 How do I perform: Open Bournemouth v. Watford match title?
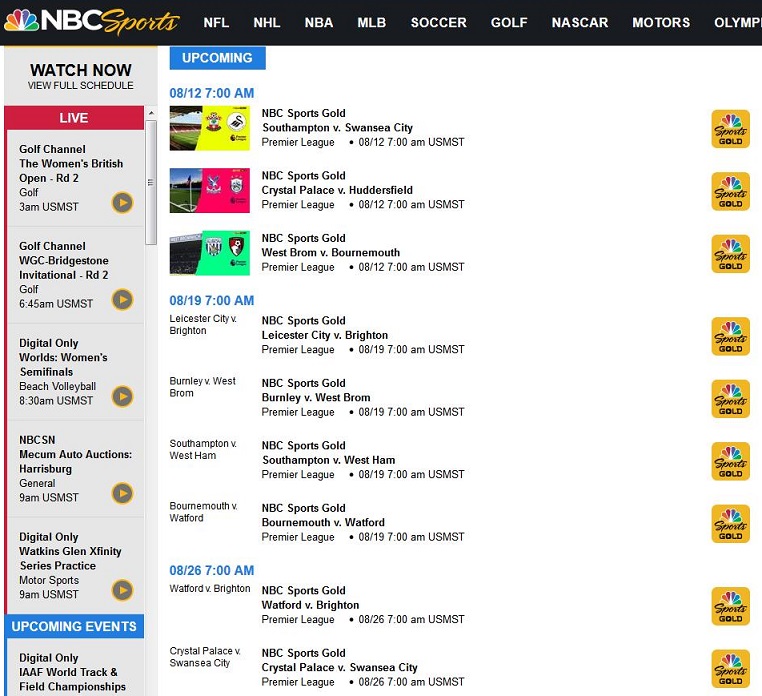[x=323, y=522]
